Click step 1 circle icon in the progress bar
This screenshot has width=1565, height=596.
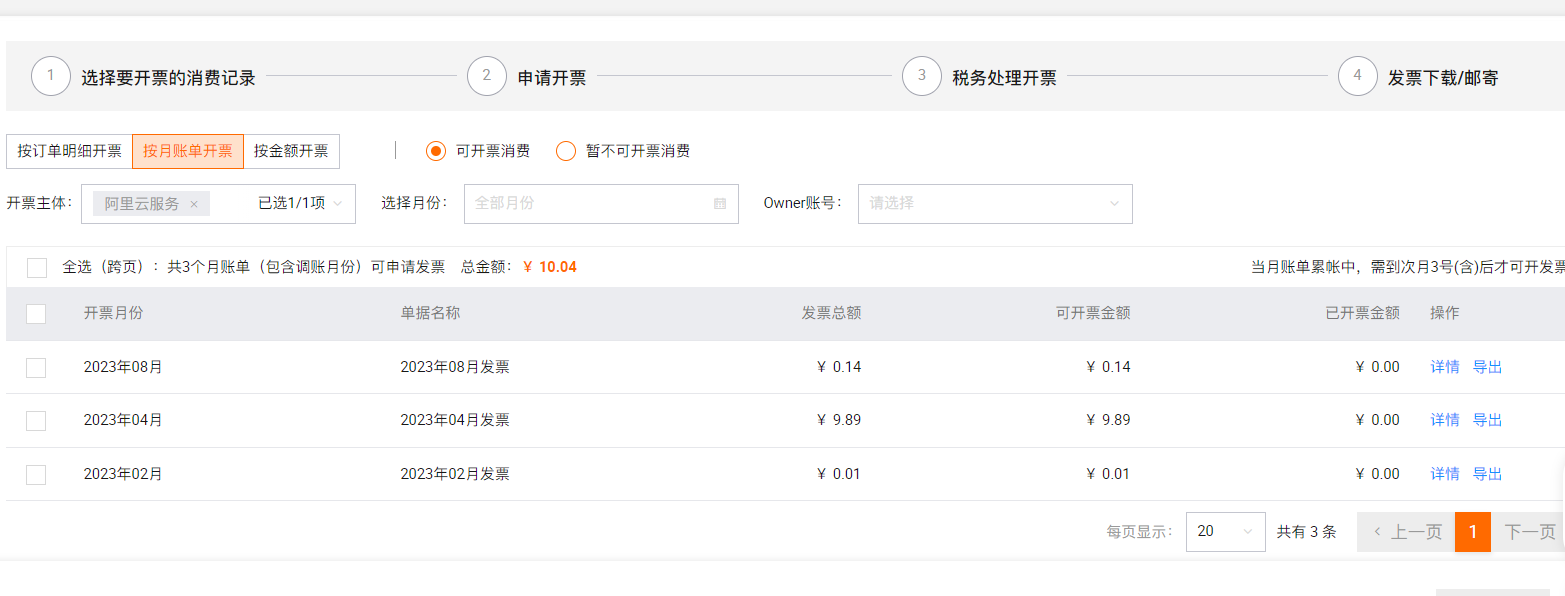point(51,76)
